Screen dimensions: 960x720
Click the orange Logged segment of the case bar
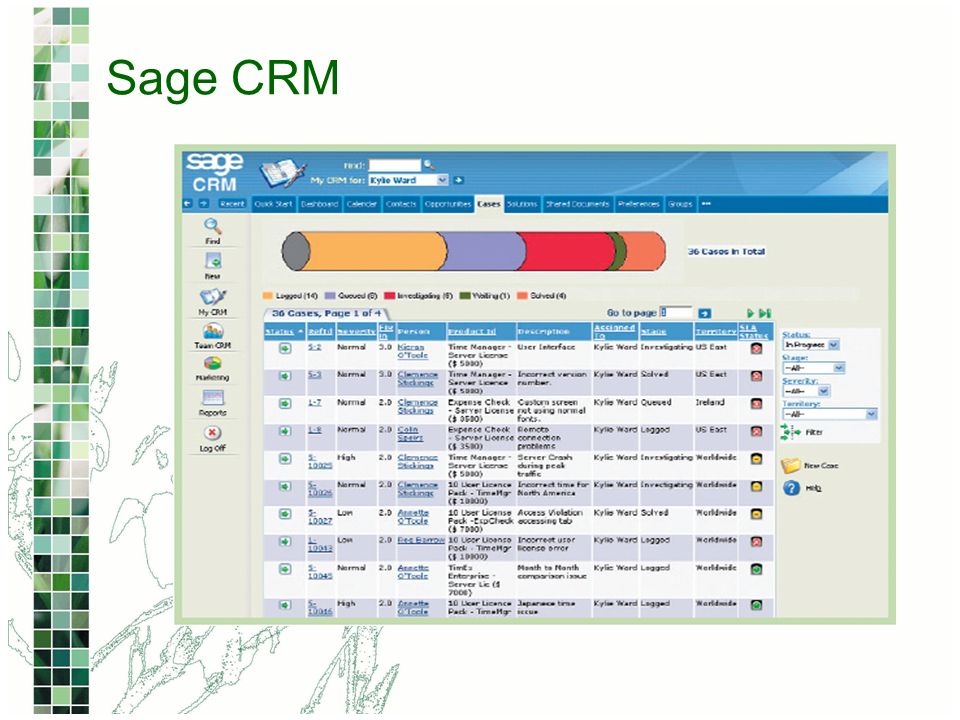pyautogui.click(x=377, y=251)
